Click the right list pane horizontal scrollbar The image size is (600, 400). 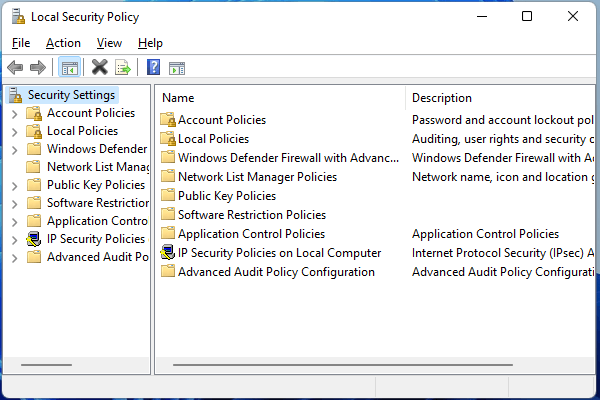[x=342, y=365]
